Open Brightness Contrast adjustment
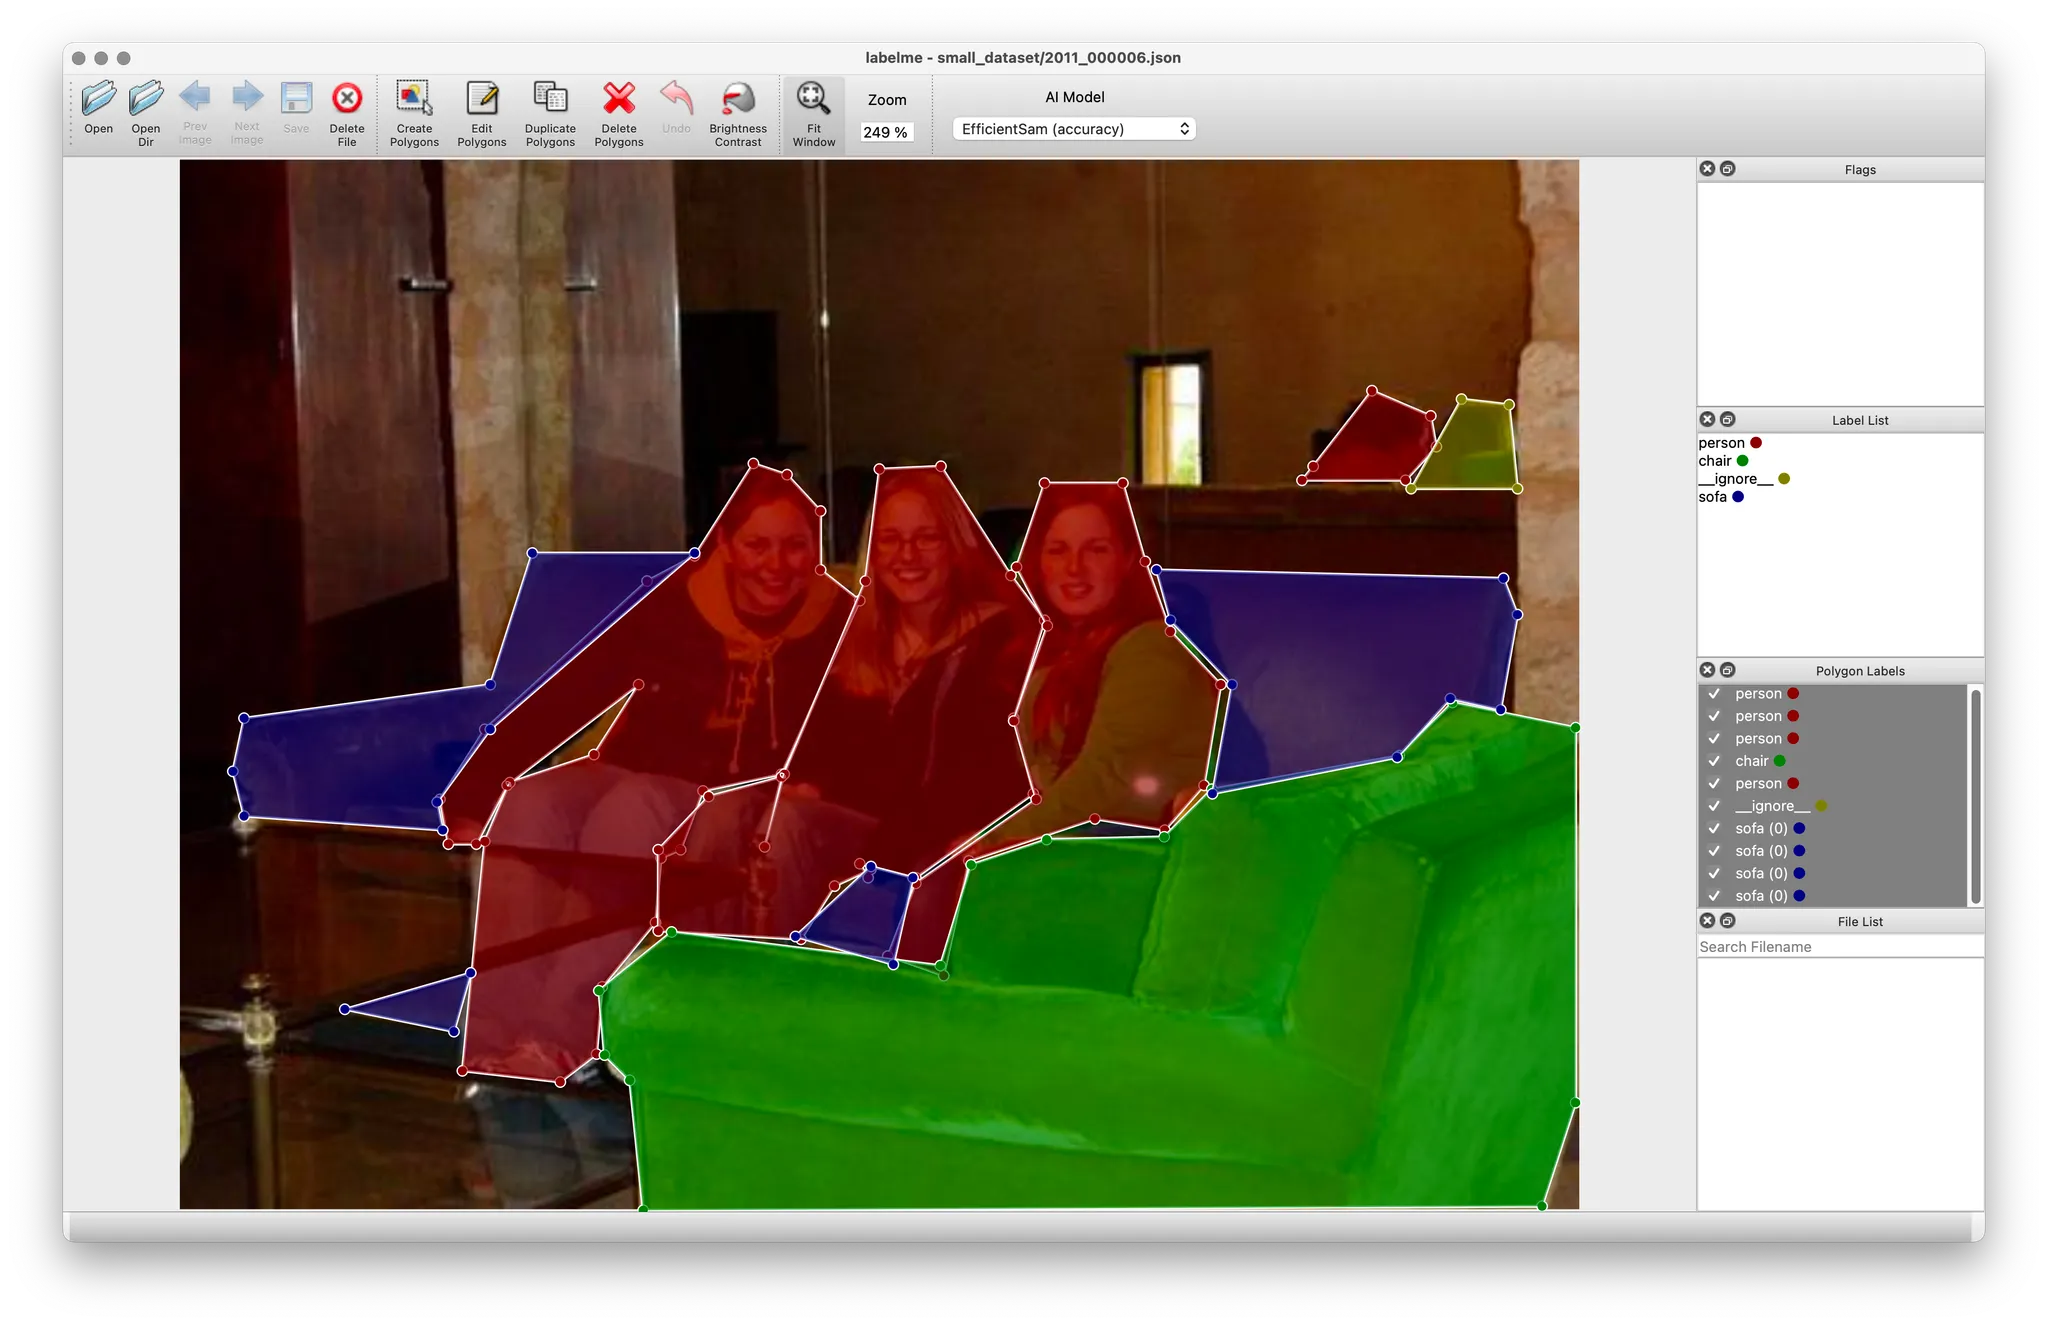This screenshot has width=2048, height=1325. pos(738,99)
